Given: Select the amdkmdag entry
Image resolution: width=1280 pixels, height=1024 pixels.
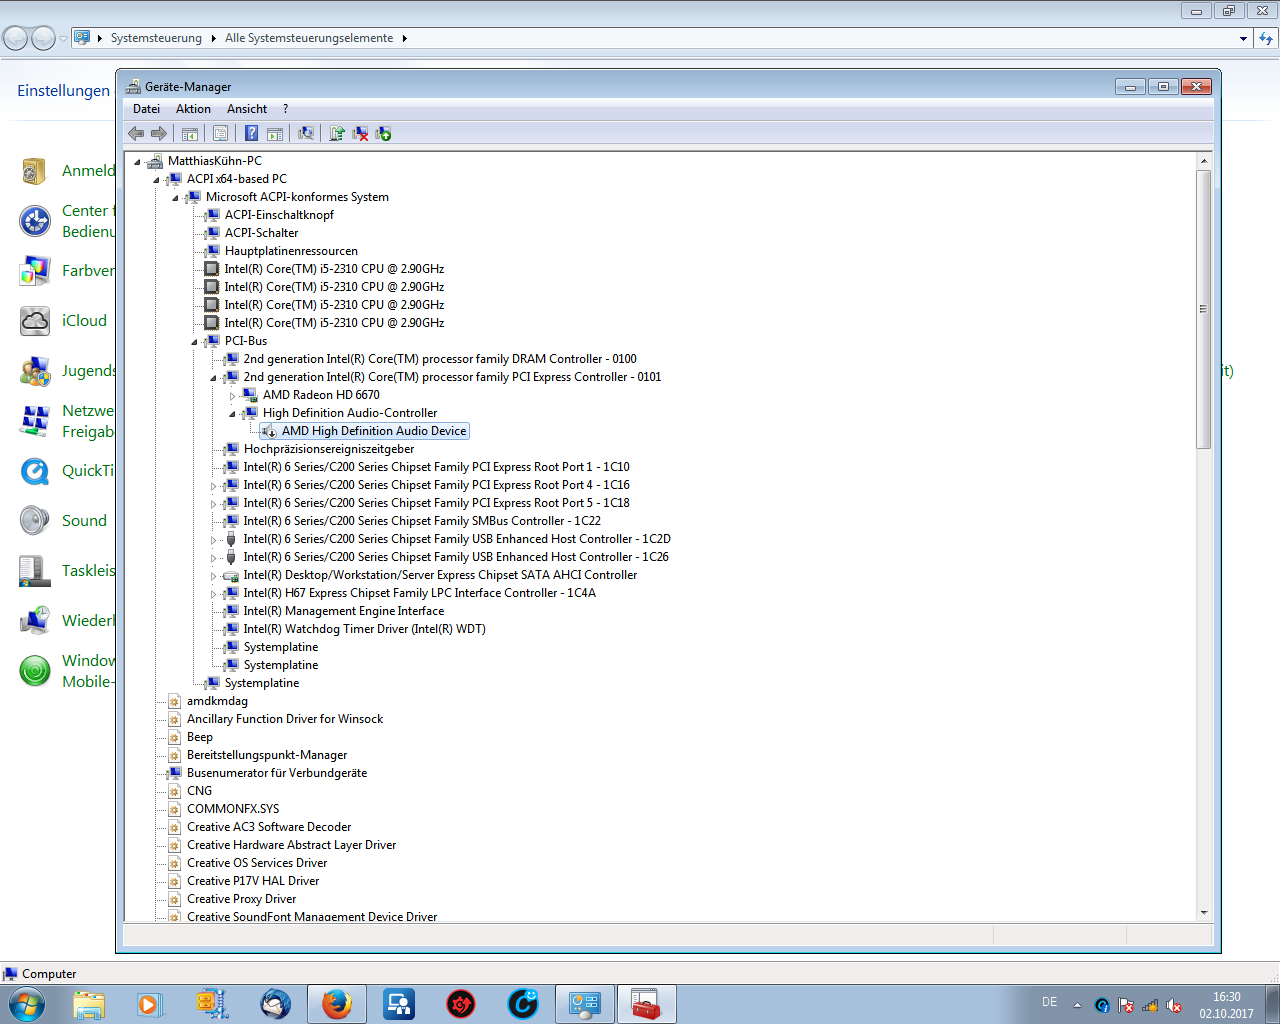Looking at the screenshot, I should click(217, 701).
